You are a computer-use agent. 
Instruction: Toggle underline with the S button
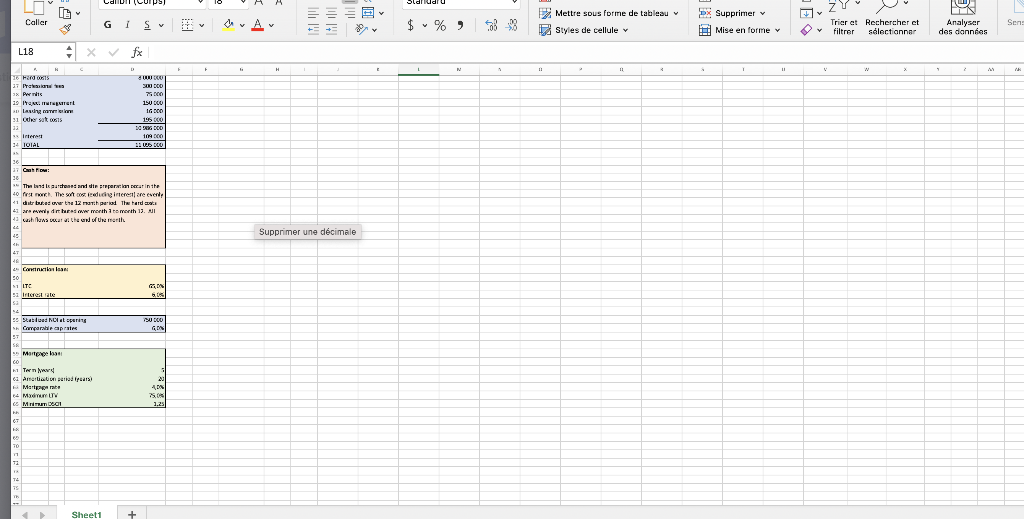point(147,25)
